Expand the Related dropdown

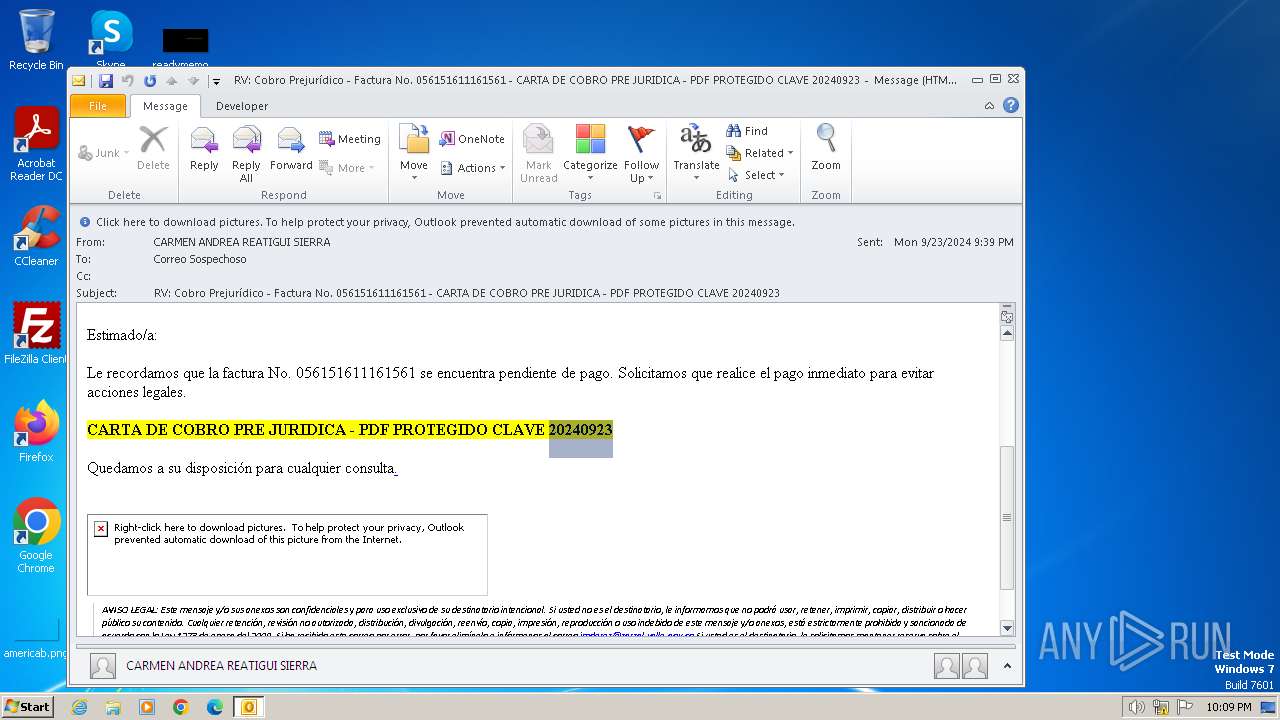tap(759, 153)
